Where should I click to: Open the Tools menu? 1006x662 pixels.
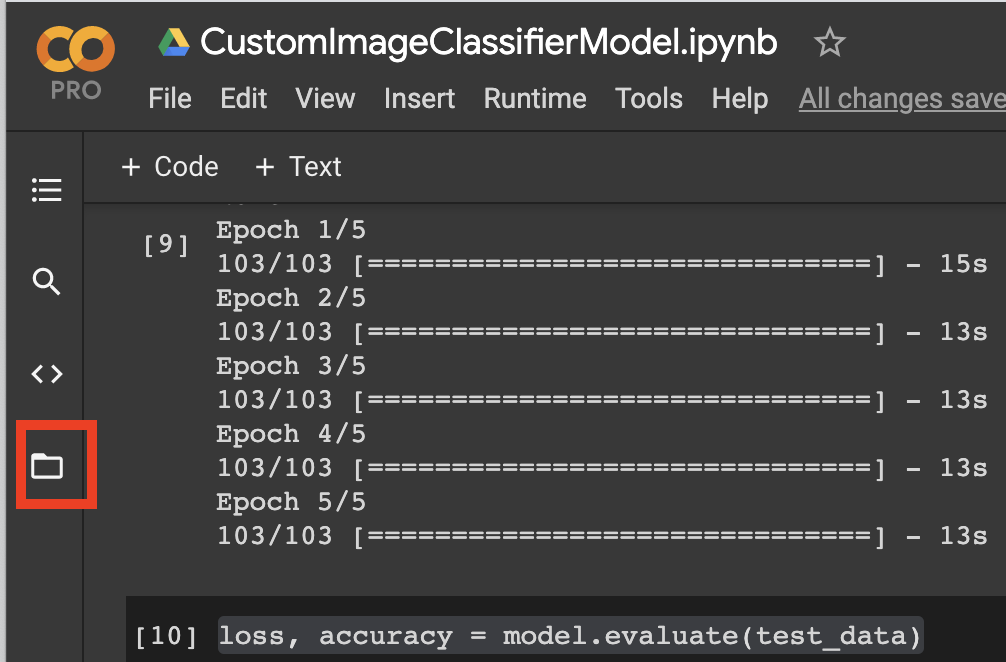649,99
